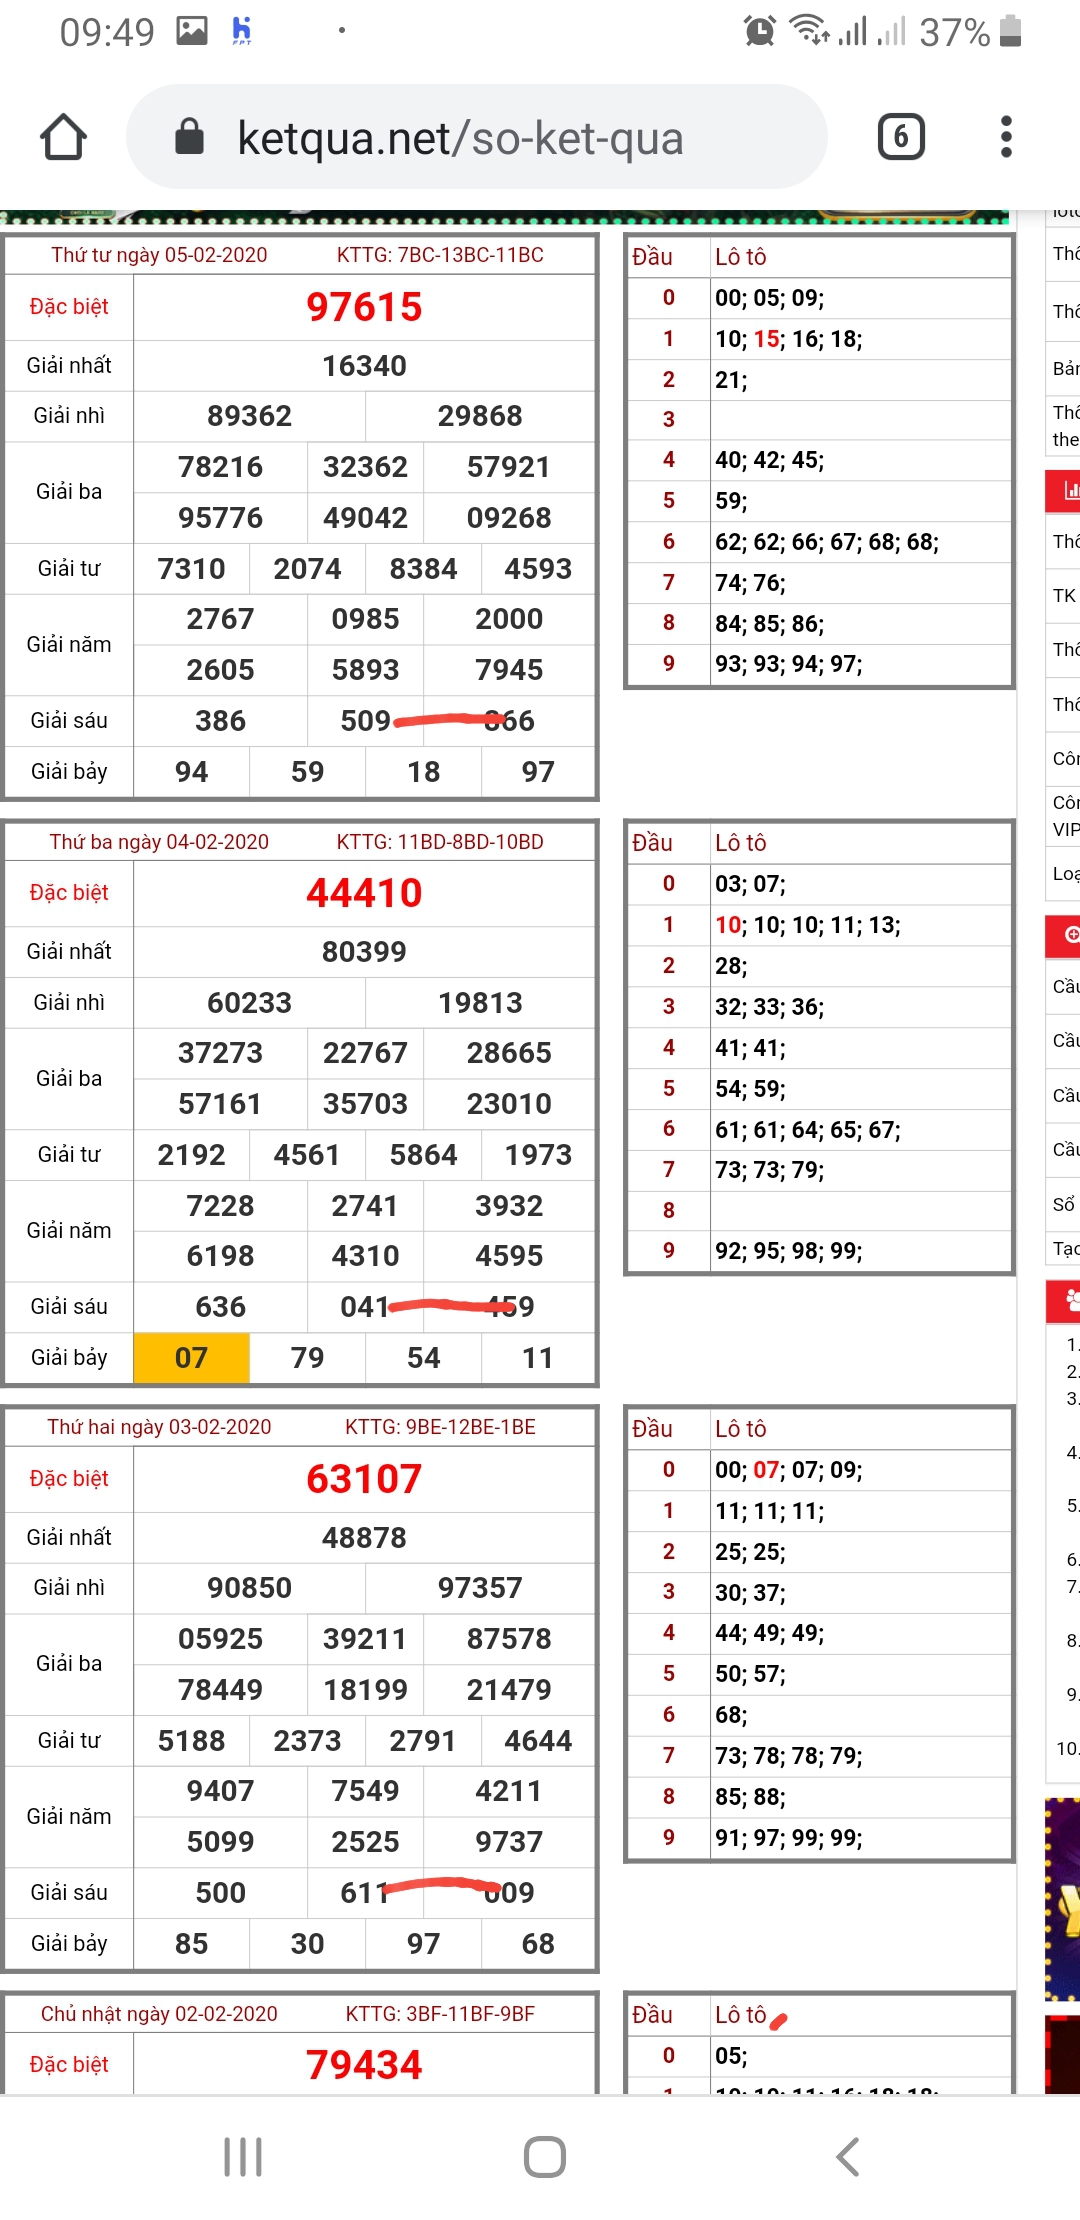Tap the 'Đặc biệt' label above 97615
Image resolution: width=1080 pixels, height=2220 pixels.
[69, 307]
